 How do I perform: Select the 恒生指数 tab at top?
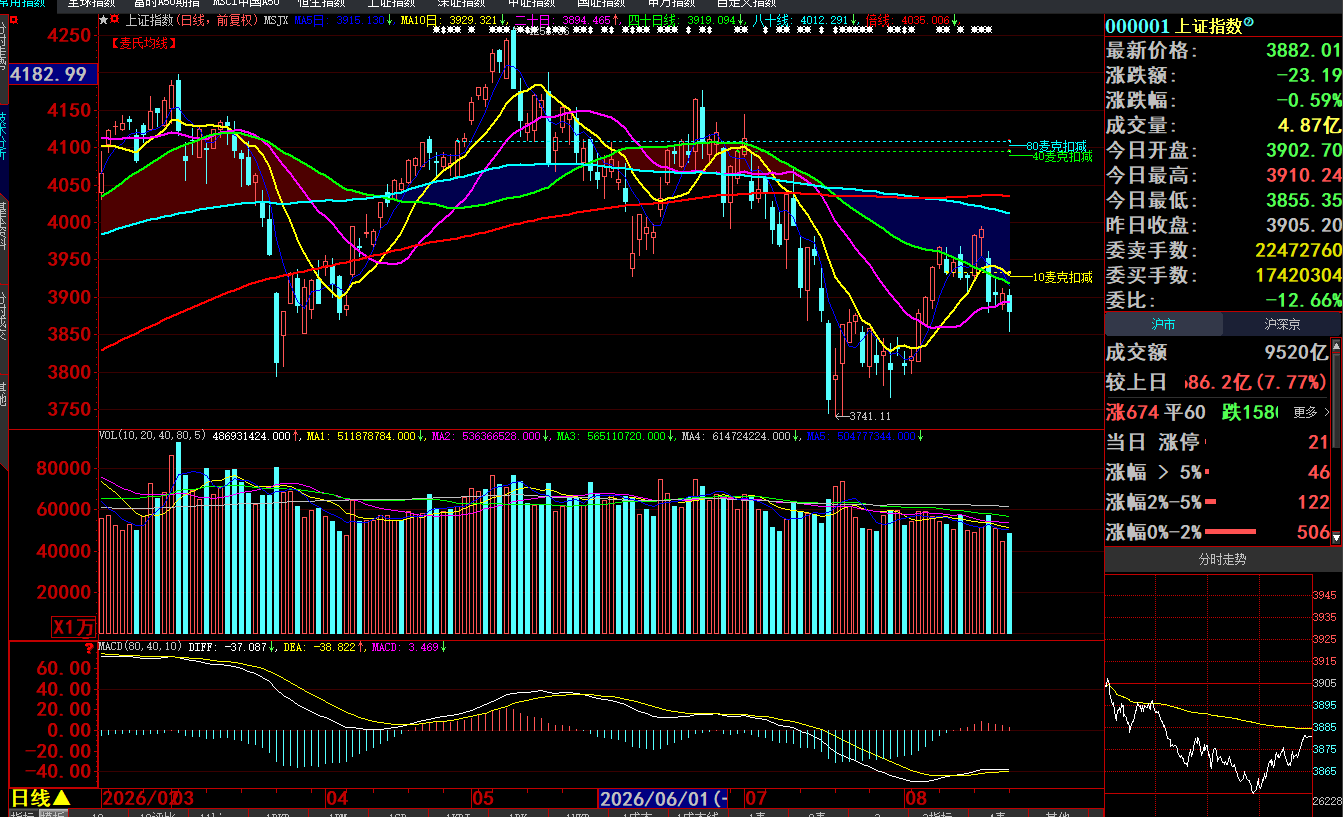click(321, 4)
